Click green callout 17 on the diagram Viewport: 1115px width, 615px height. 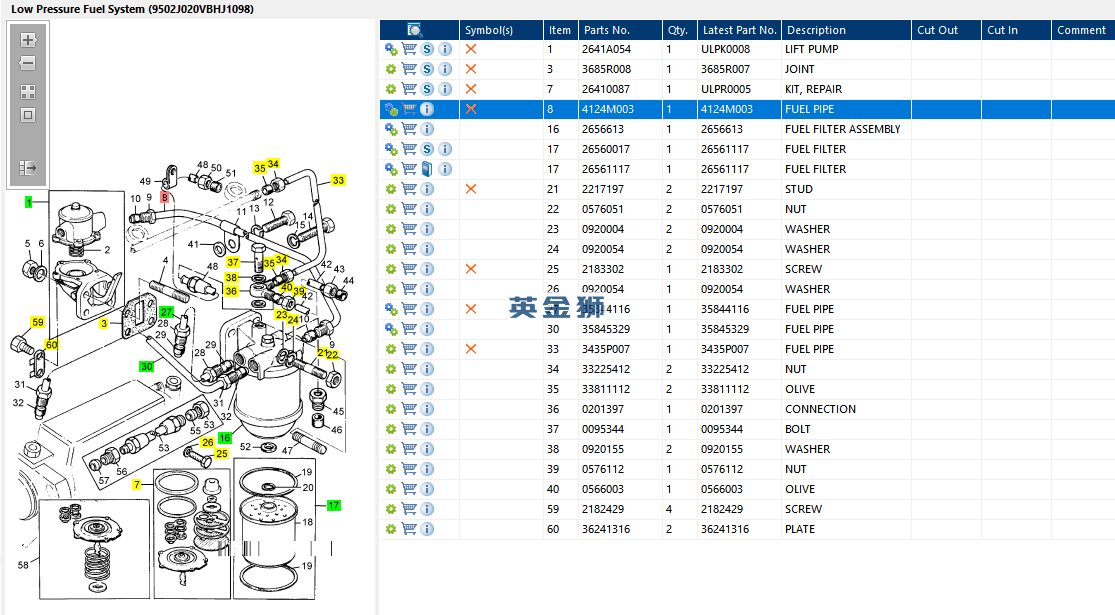334,505
